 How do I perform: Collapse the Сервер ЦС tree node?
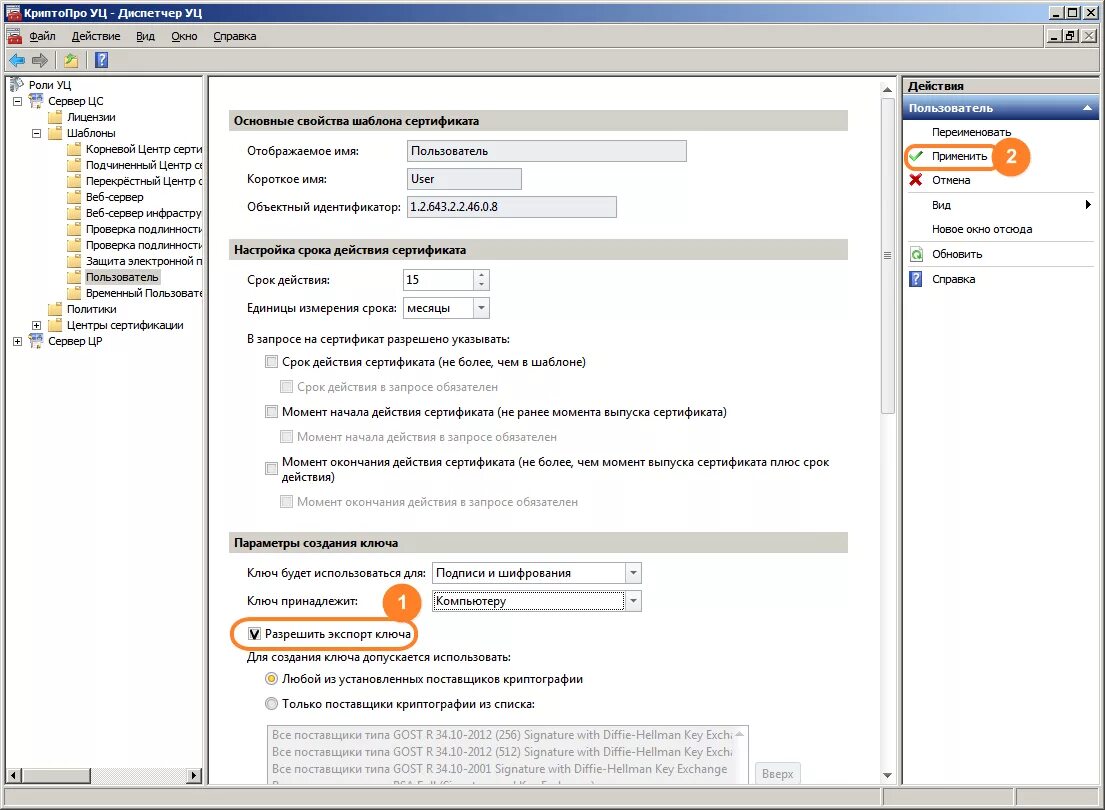pos(18,102)
